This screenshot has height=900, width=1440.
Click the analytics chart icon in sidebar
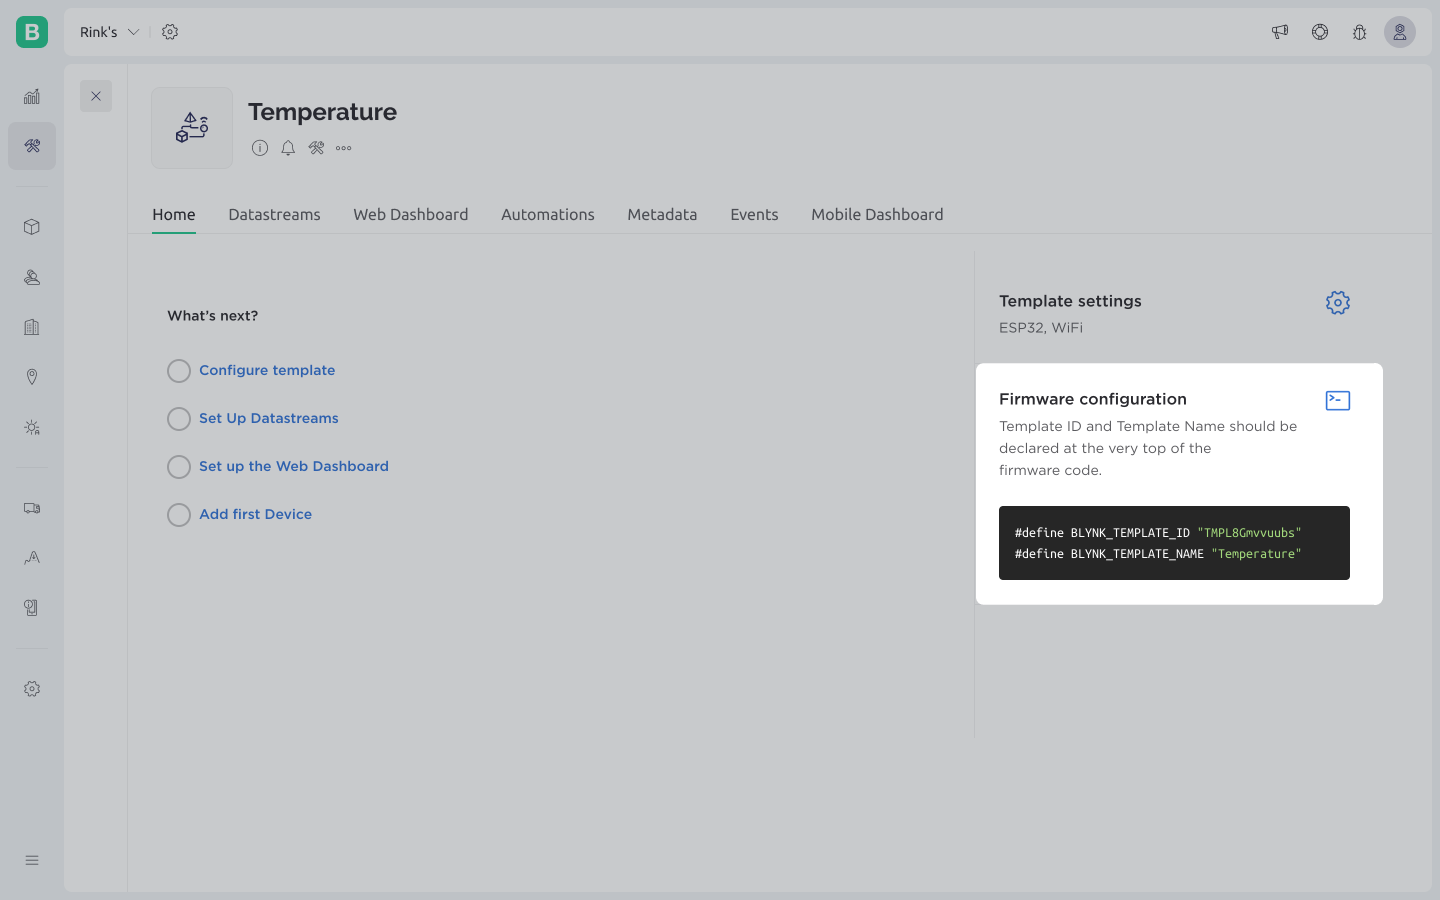point(32,97)
